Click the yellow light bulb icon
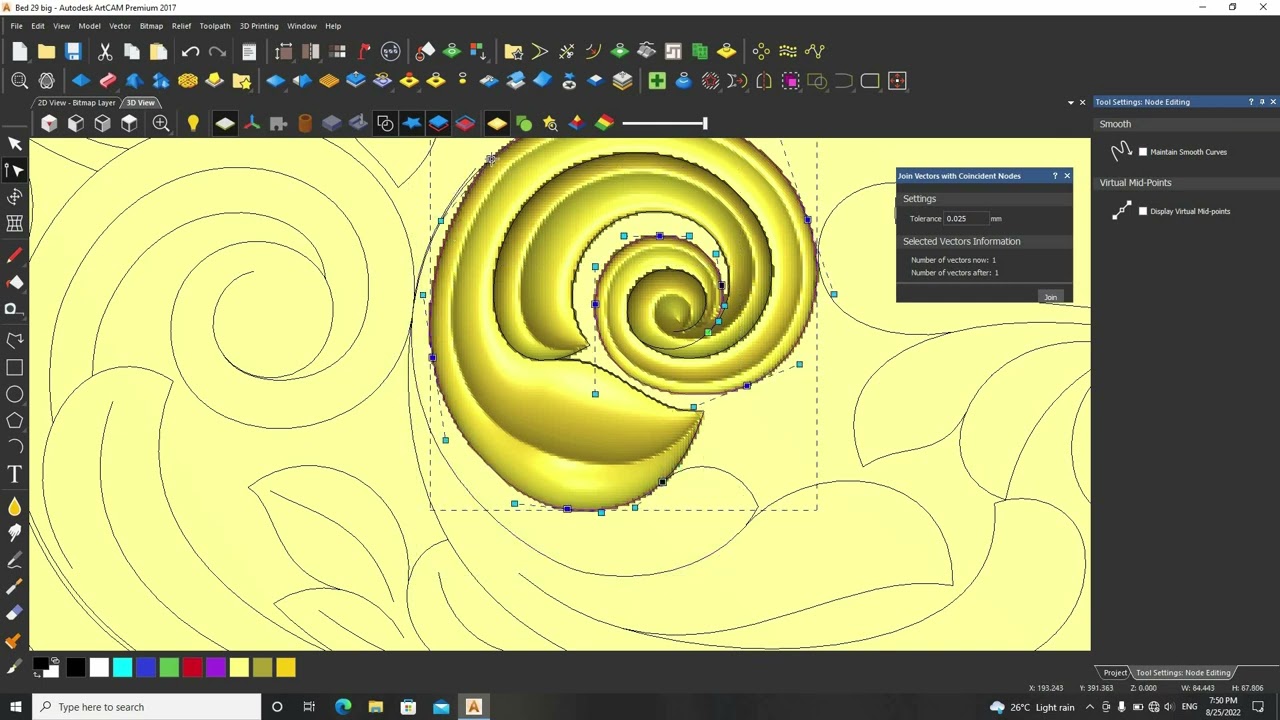Image resolution: width=1280 pixels, height=720 pixels. click(193, 123)
